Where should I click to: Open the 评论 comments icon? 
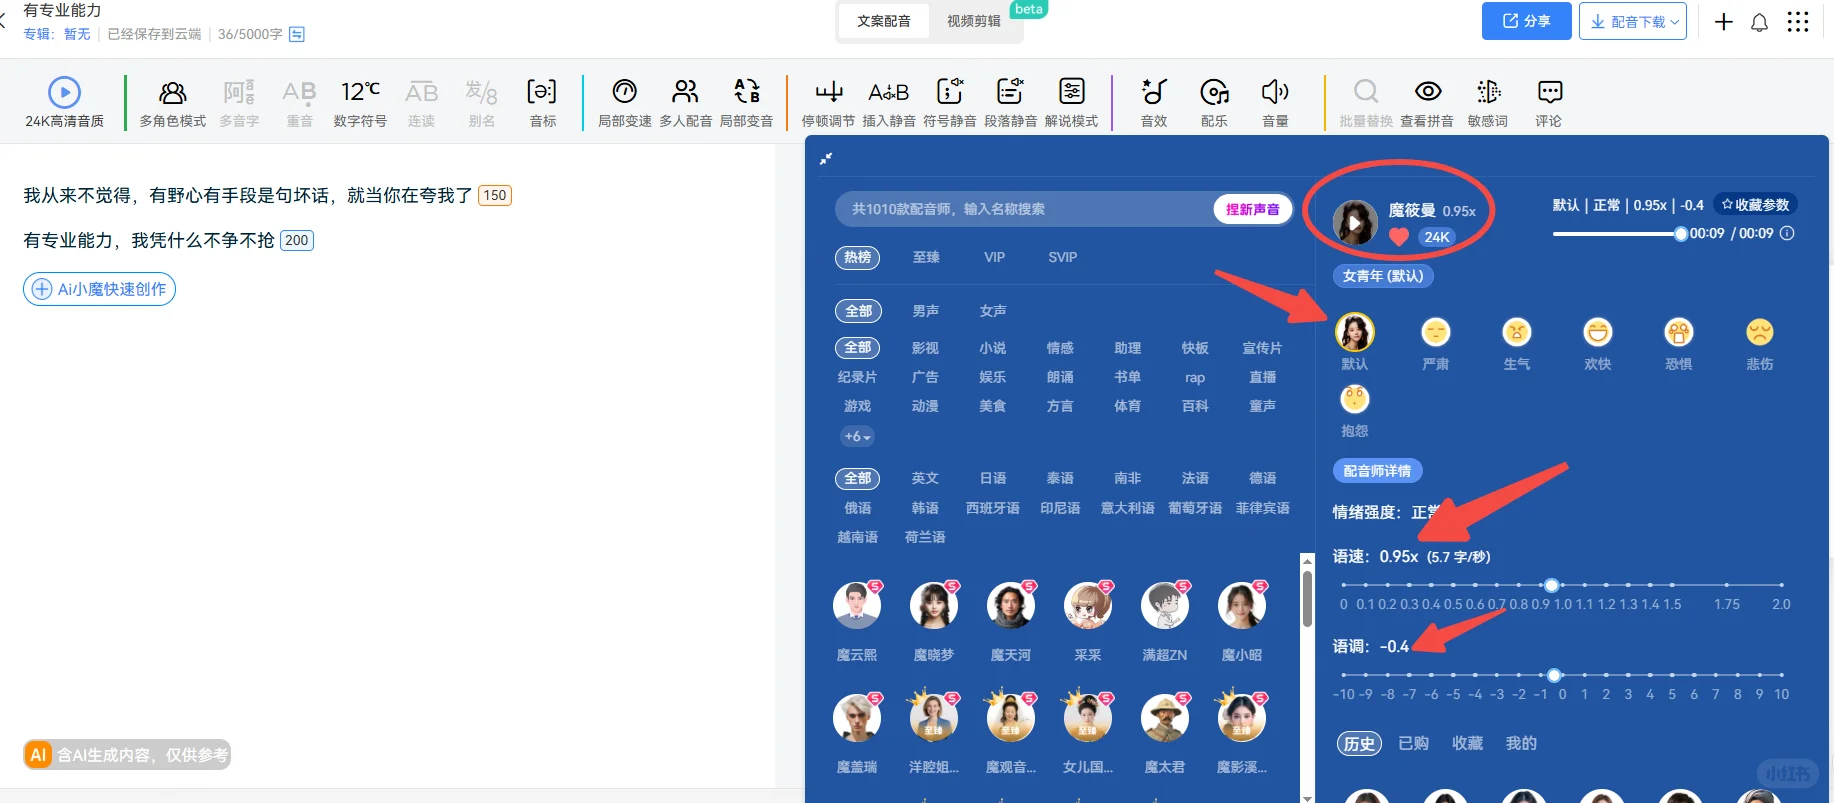(x=1549, y=92)
